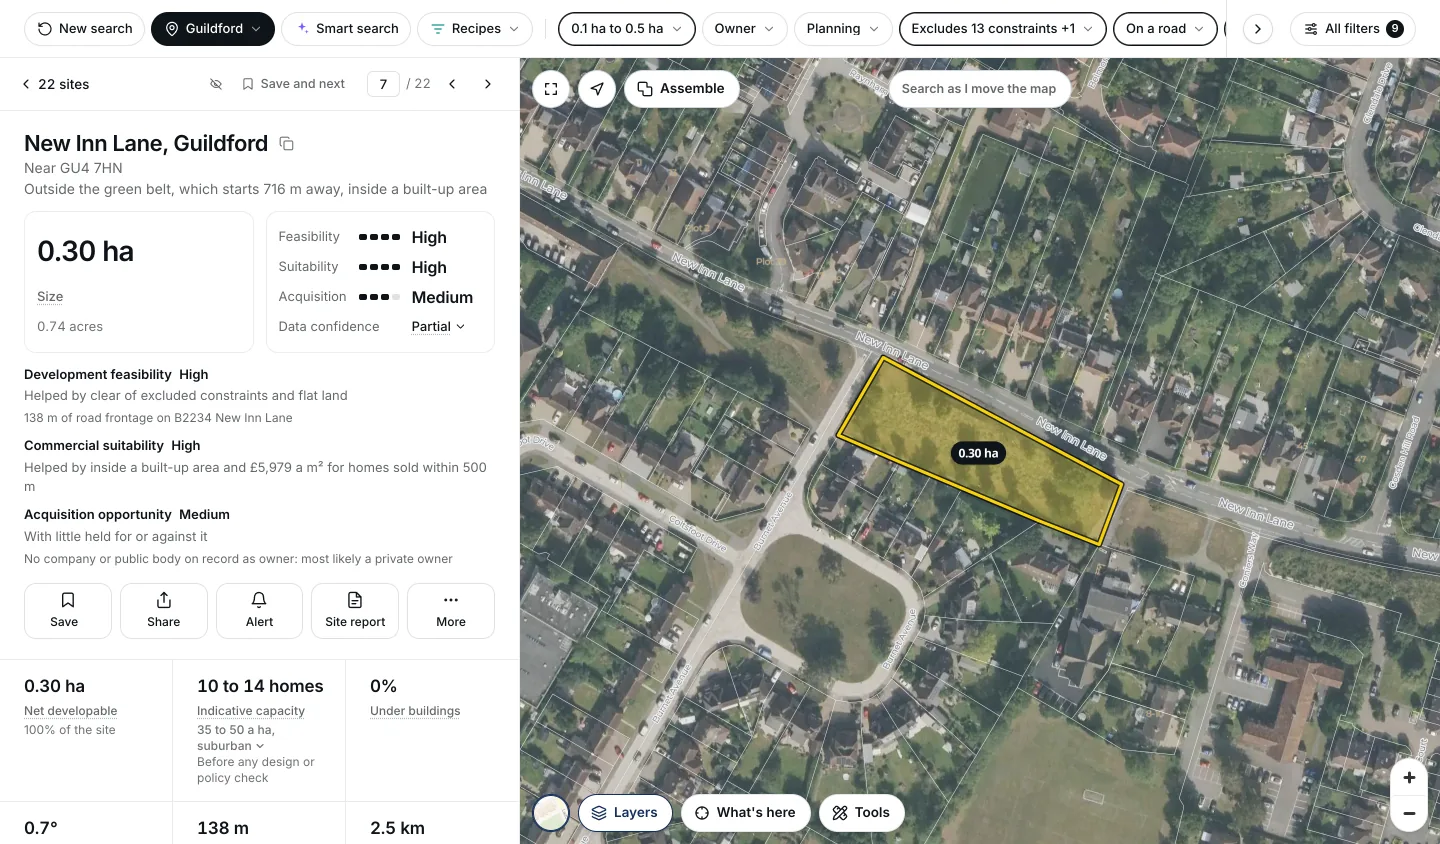Click Net developable label
The image size is (1440, 844).
click(70, 711)
